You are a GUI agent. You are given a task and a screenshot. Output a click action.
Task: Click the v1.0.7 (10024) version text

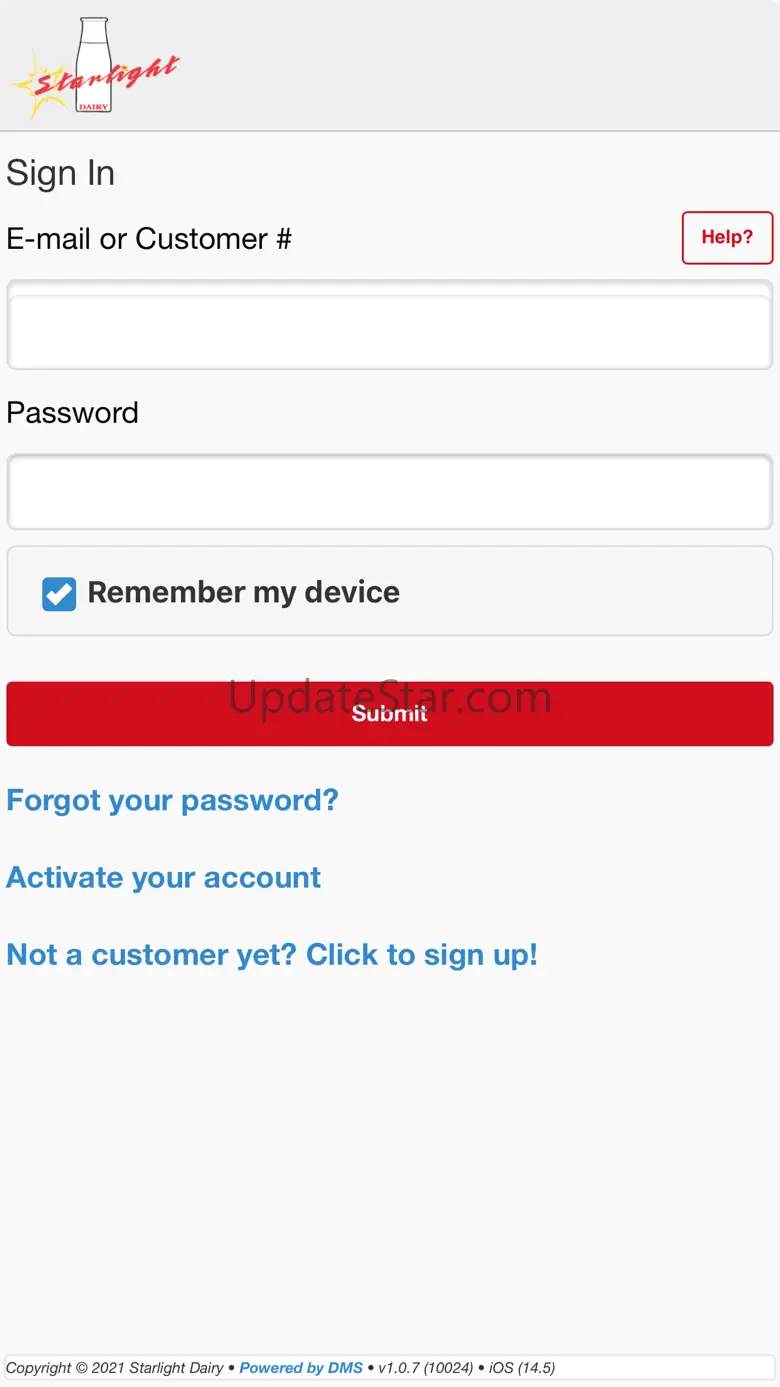tap(426, 1368)
